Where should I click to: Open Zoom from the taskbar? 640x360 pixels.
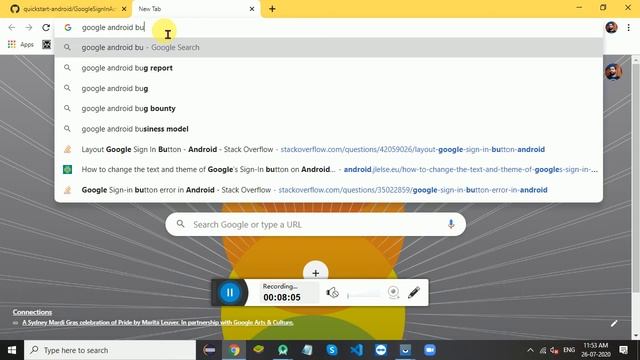[x=430, y=350]
